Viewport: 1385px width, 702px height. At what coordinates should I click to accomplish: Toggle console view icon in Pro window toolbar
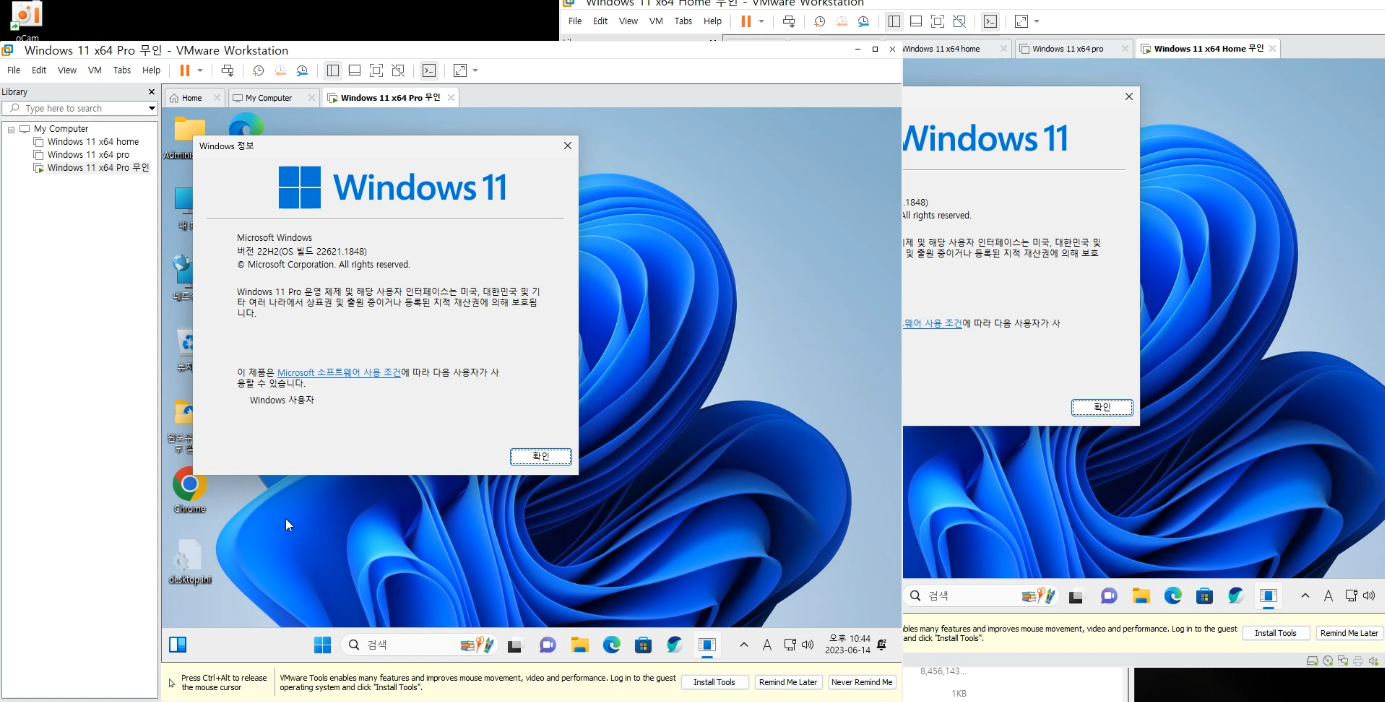coord(429,70)
